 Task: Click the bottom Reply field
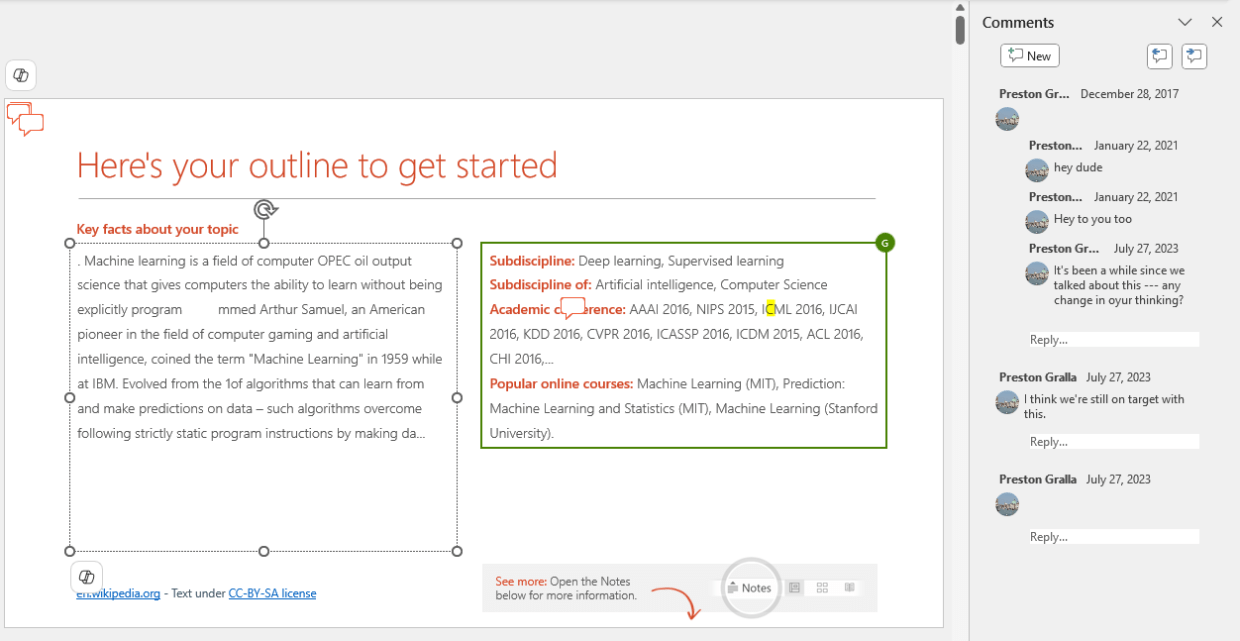pyautogui.click(x=1113, y=536)
